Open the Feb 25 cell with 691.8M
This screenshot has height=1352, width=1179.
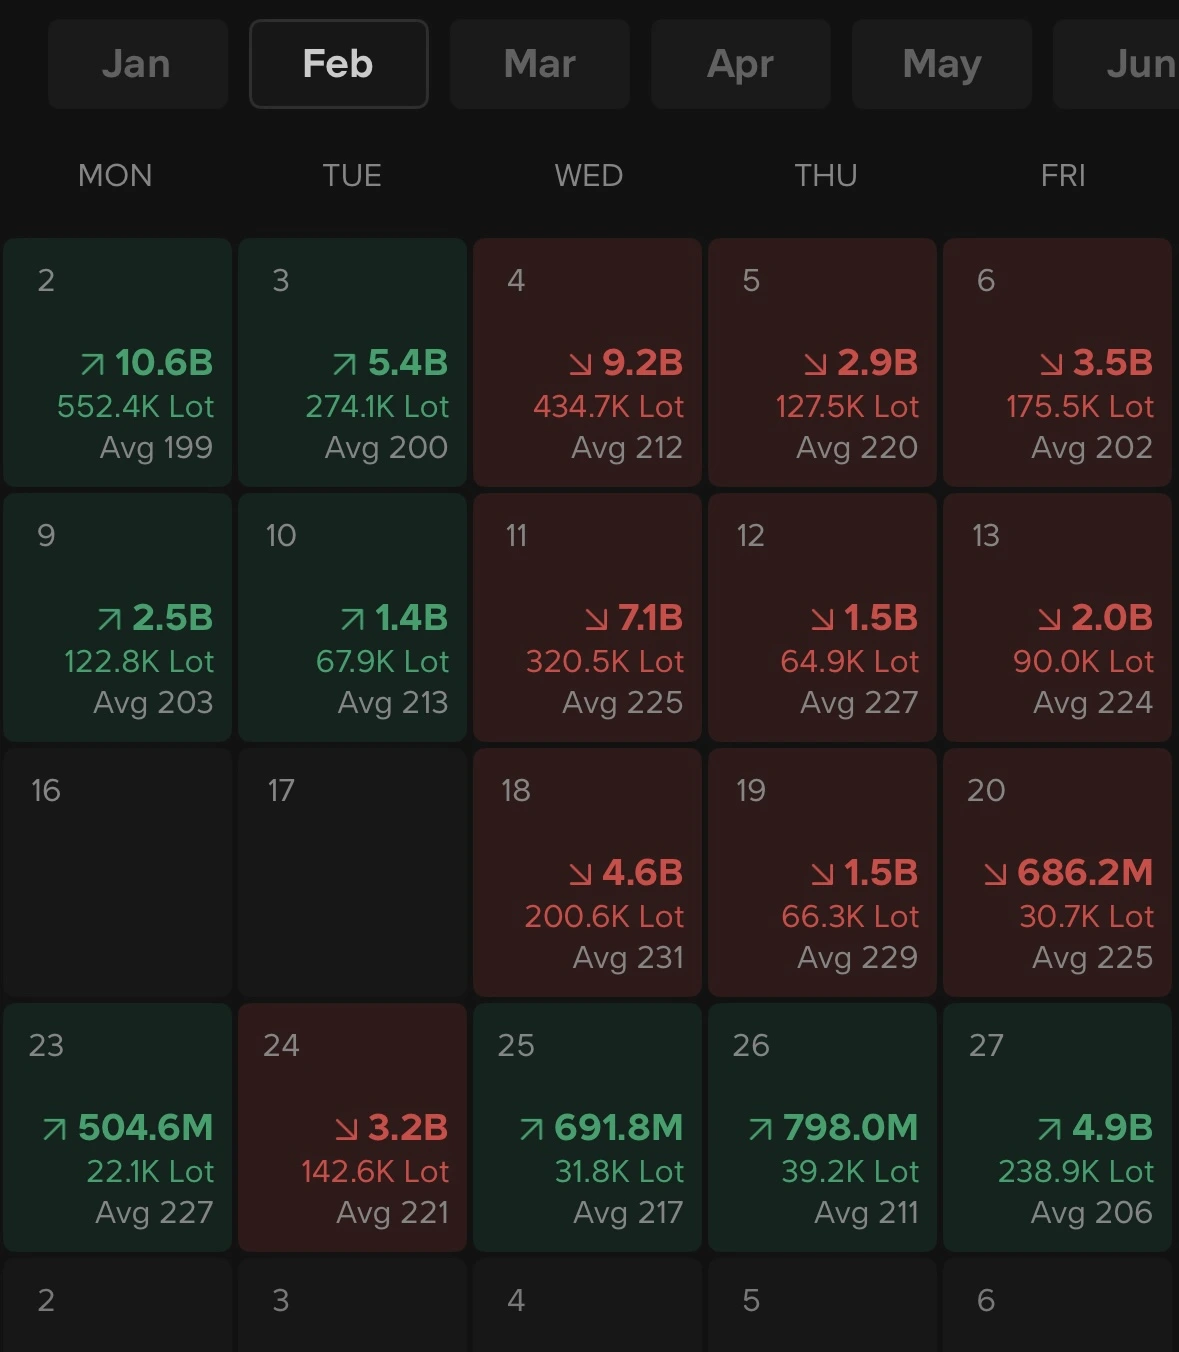point(587,1127)
